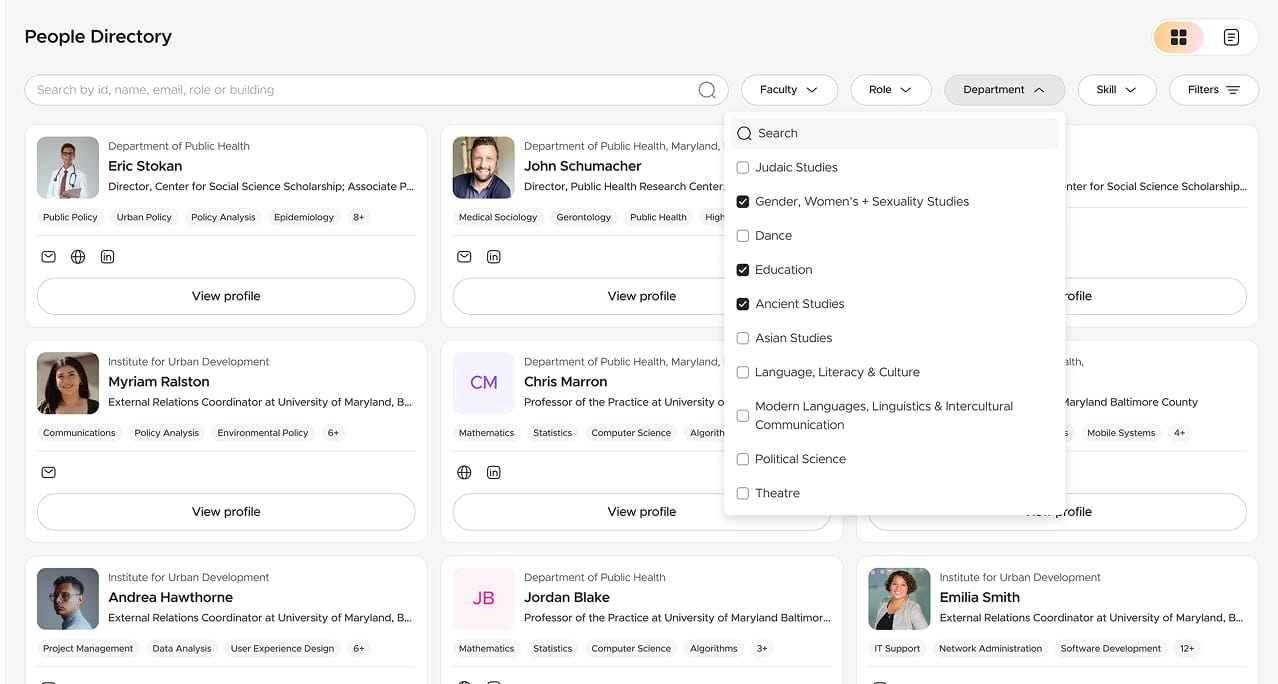This screenshot has height=684, width=1278.
Task: View Myriam Ralston's profile
Action: click(x=226, y=512)
